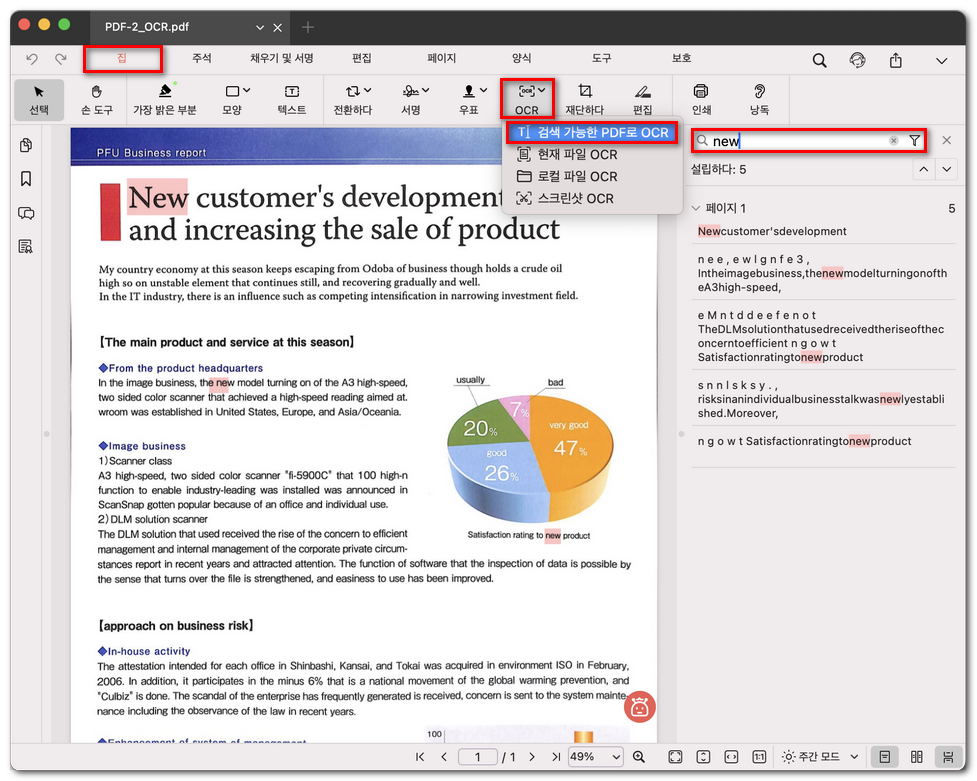
Task: Switch to the 주석 tab
Action: [x=201, y=58]
